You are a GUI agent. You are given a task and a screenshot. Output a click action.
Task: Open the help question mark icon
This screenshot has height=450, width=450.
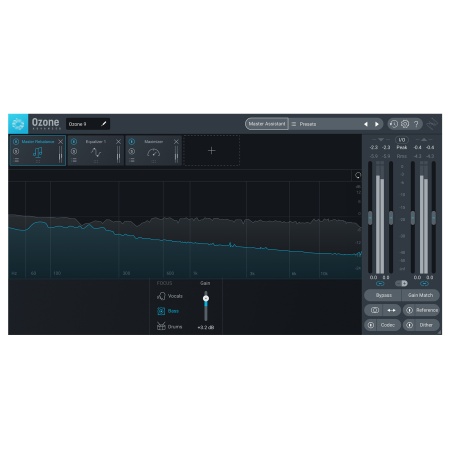[x=416, y=124]
